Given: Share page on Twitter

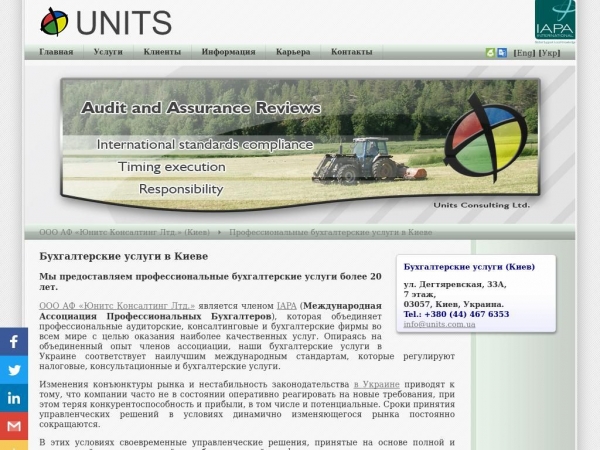Looking at the screenshot, I should [x=14, y=370].
